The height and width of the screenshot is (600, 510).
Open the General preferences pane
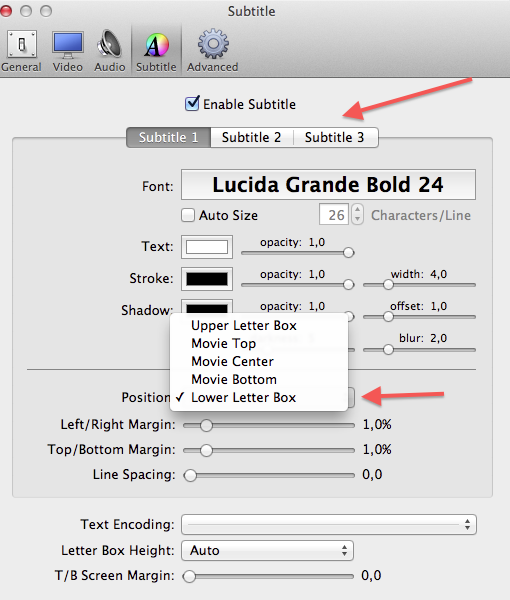tap(21, 51)
